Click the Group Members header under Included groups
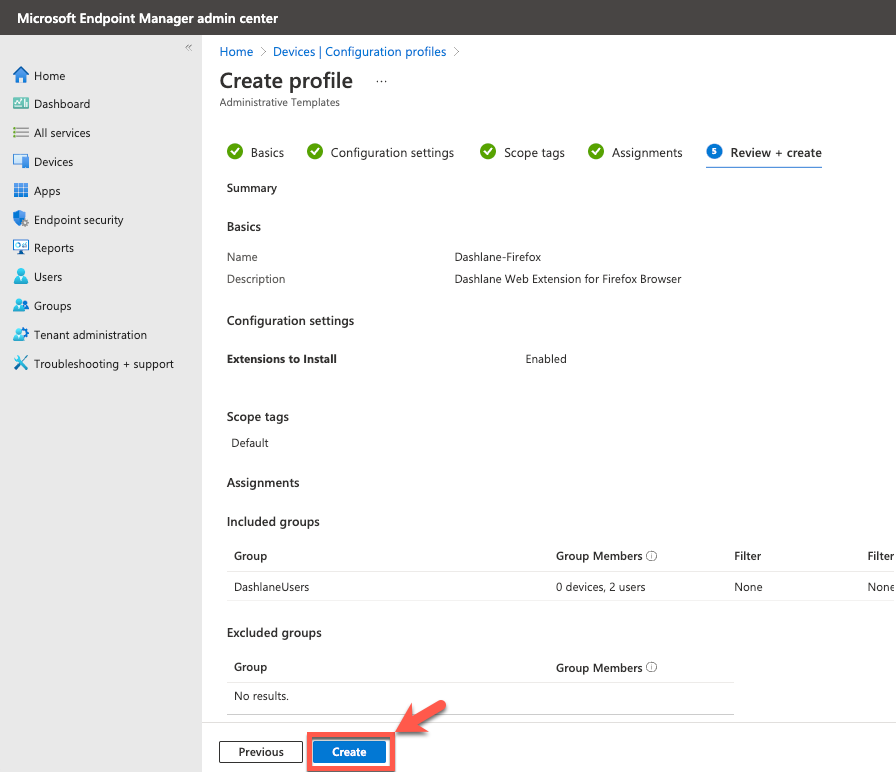896x772 pixels. [x=599, y=556]
